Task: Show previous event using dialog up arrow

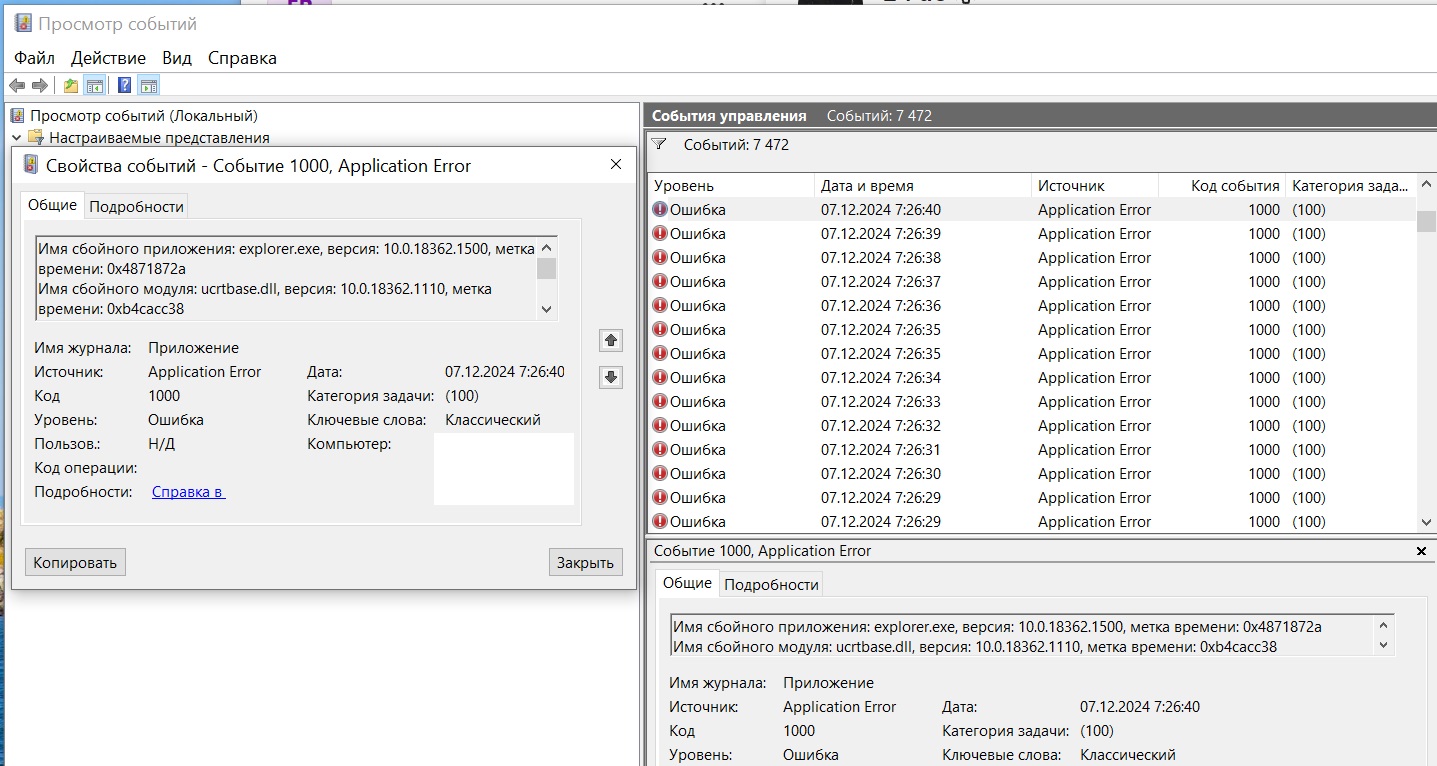Action: tap(611, 341)
